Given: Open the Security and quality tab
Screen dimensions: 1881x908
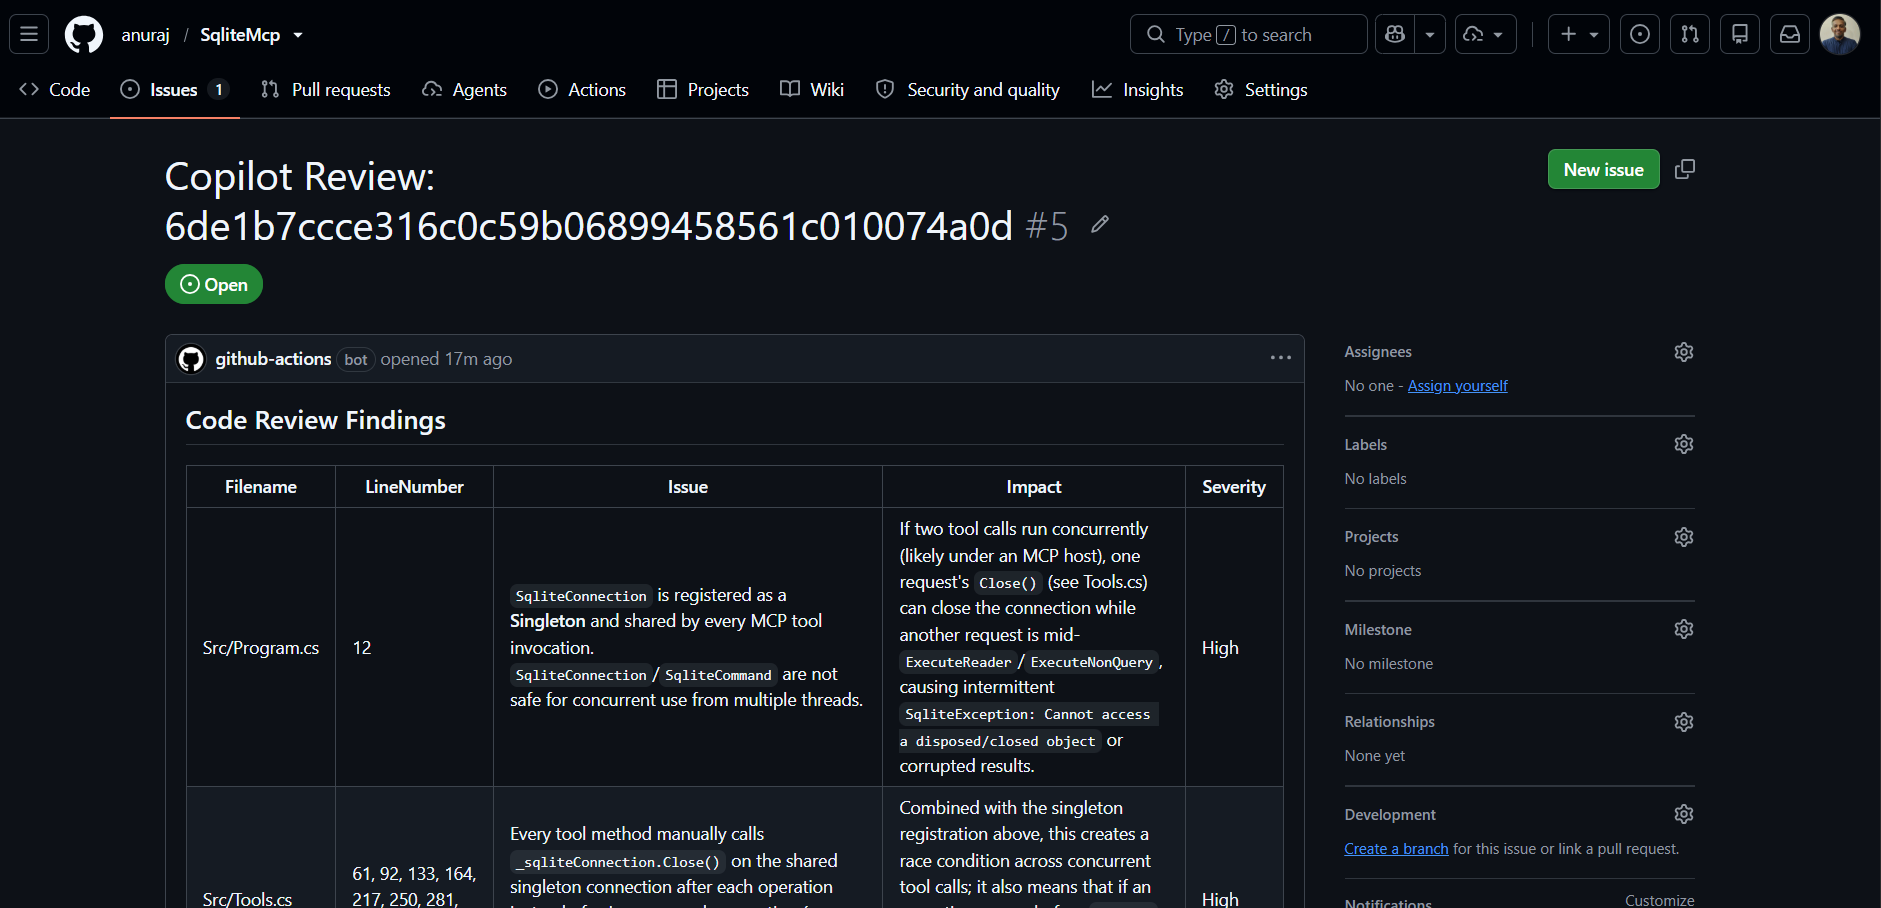Looking at the screenshot, I should (967, 89).
